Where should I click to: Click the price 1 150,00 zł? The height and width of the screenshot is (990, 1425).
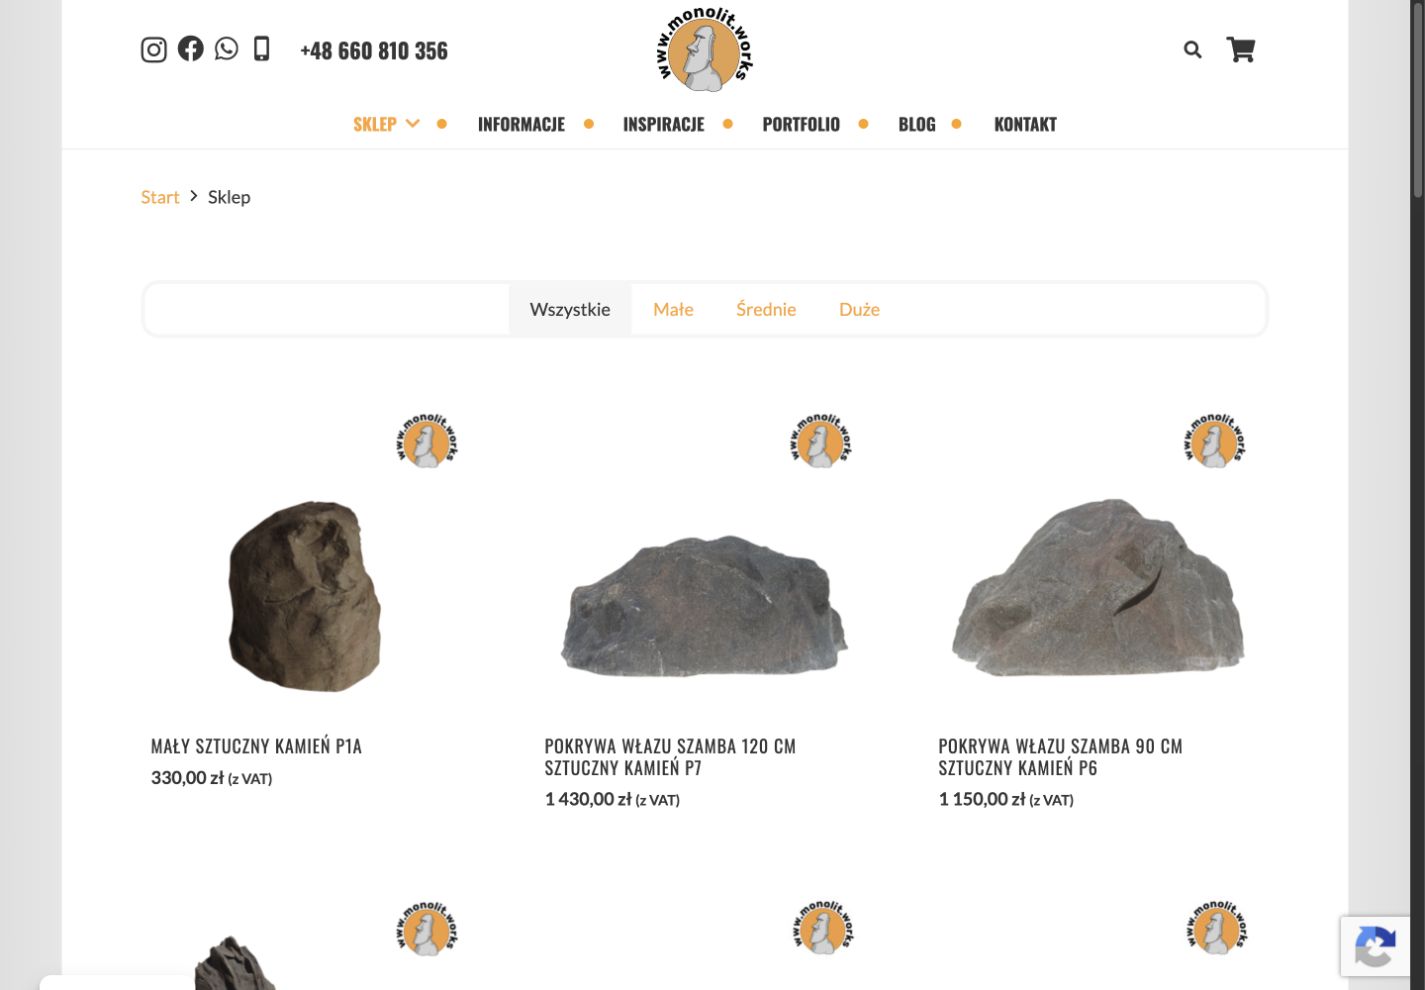point(982,799)
